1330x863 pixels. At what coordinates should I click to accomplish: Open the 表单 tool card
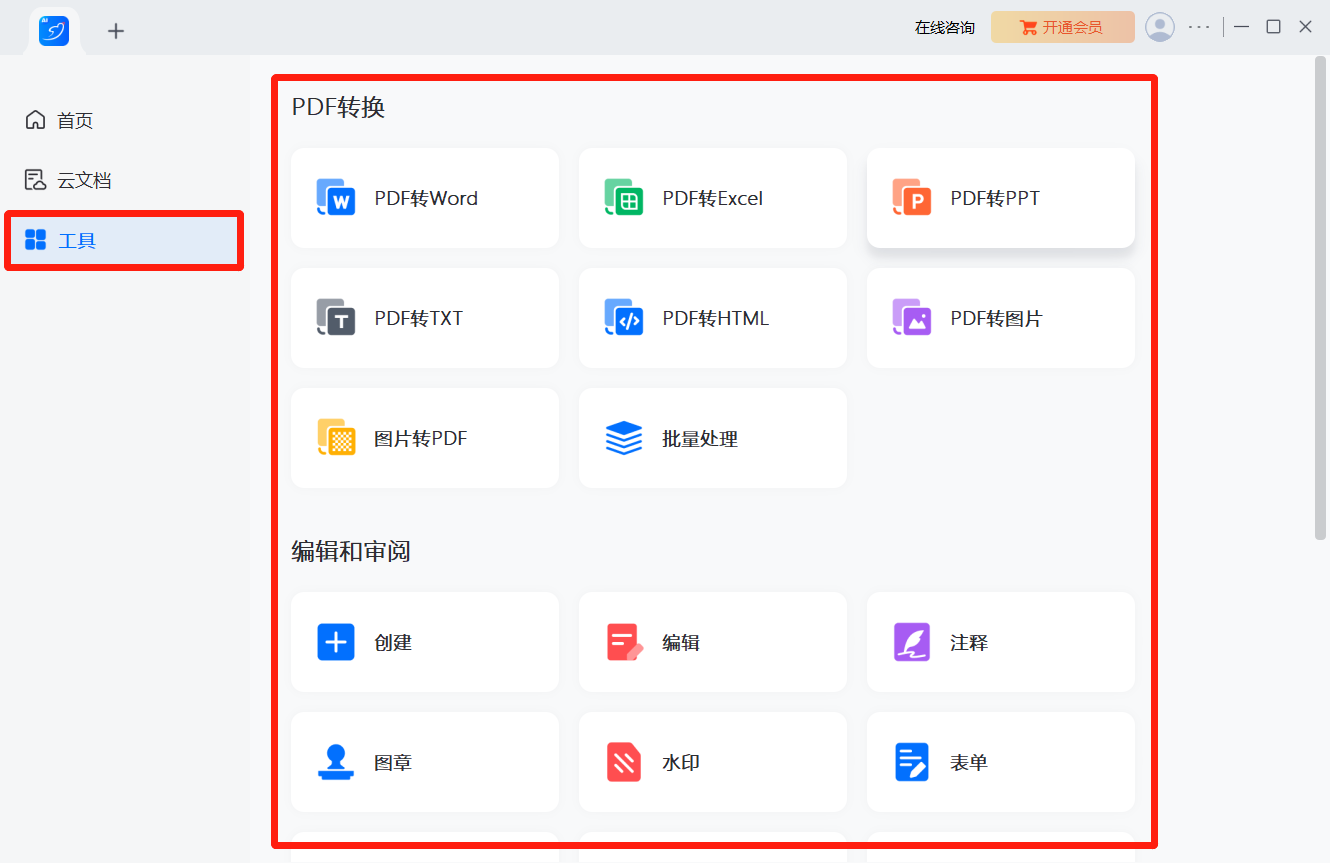1001,762
